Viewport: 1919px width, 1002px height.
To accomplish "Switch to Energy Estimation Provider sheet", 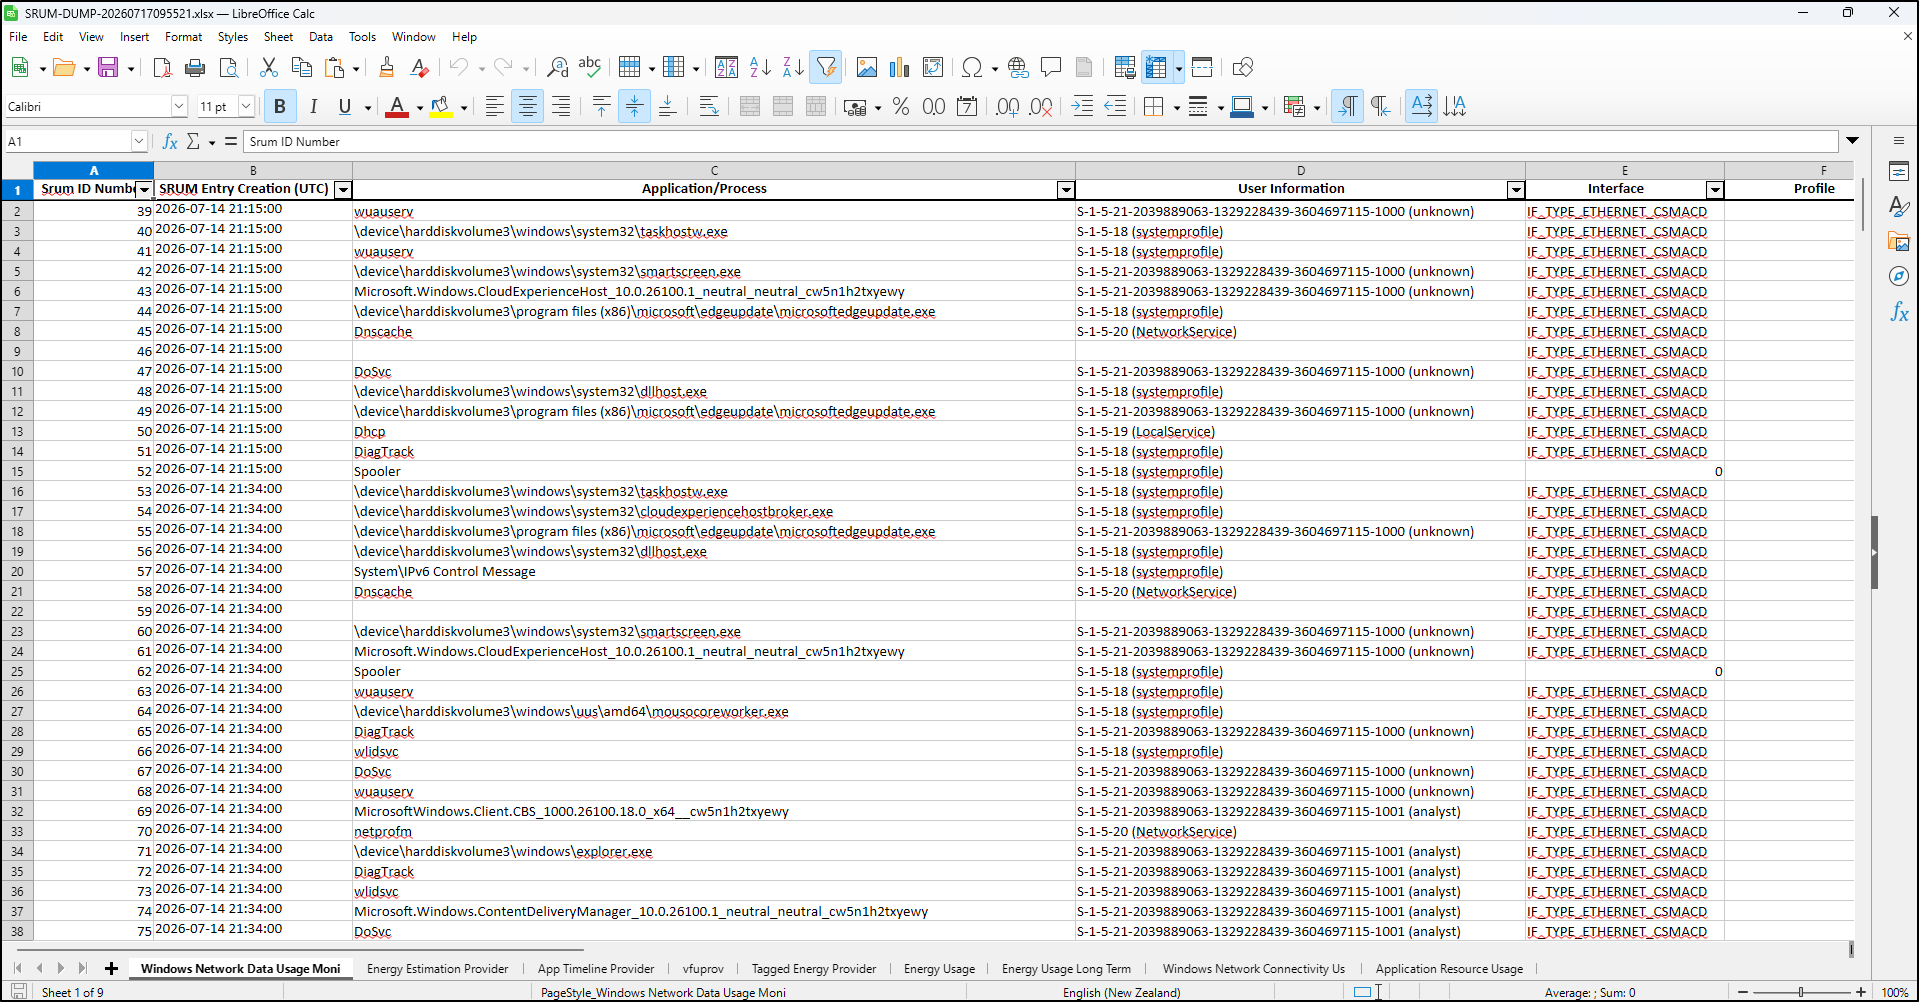I will click(437, 969).
